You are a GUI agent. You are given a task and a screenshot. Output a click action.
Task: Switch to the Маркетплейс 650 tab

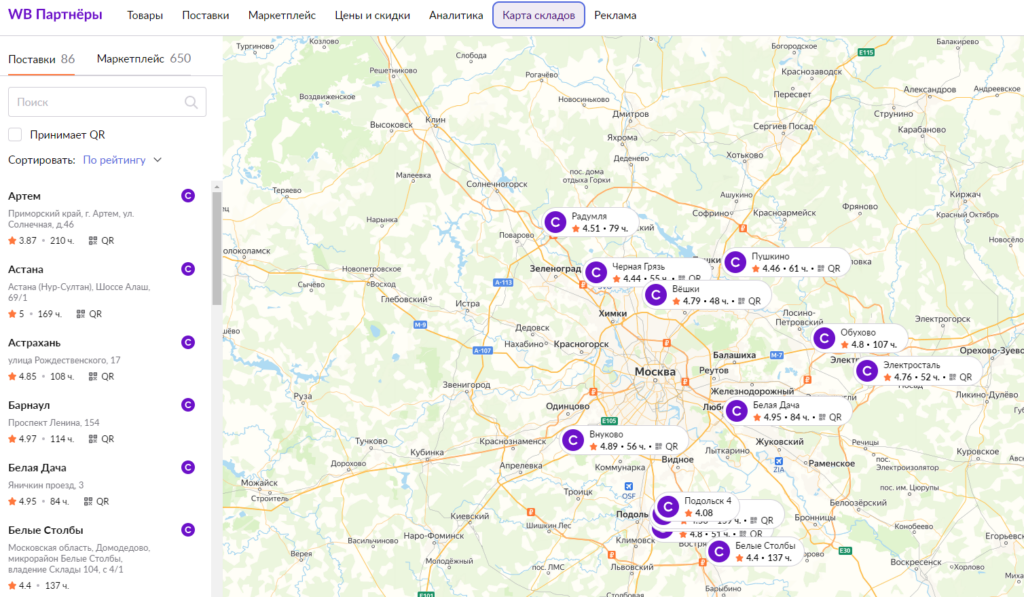click(x=144, y=59)
